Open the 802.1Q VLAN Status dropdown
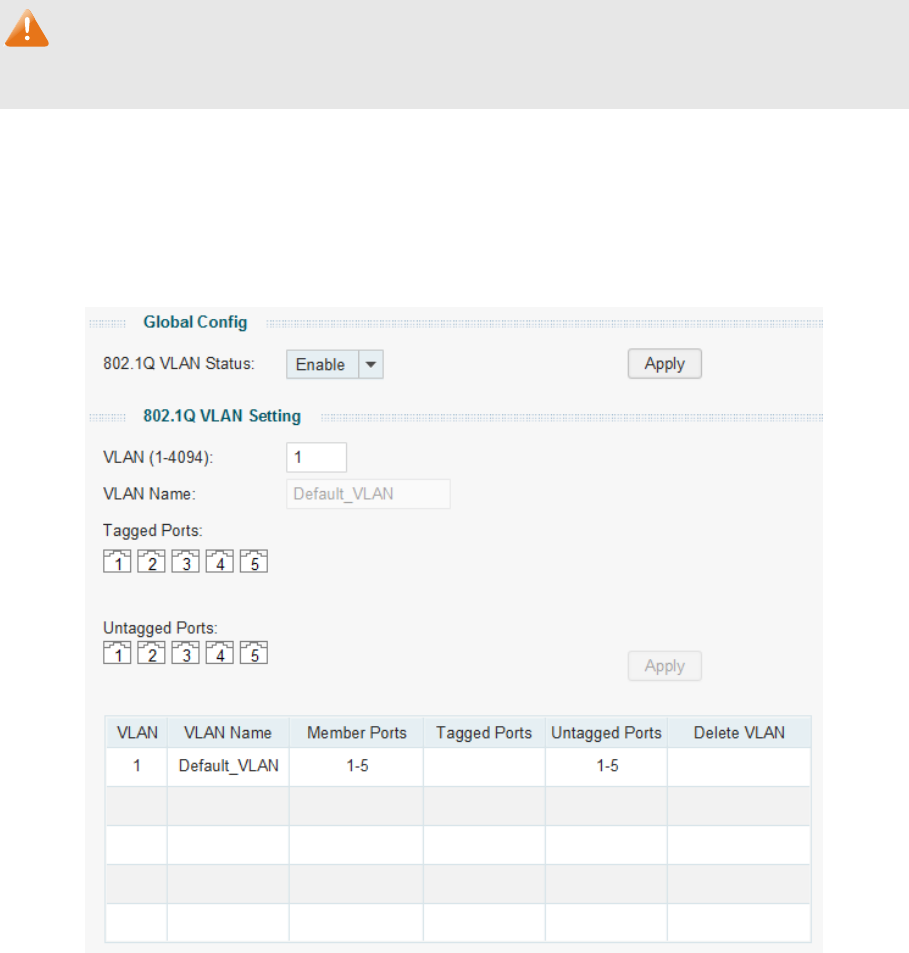The width and height of the screenshot is (909, 953). pyautogui.click(x=335, y=364)
